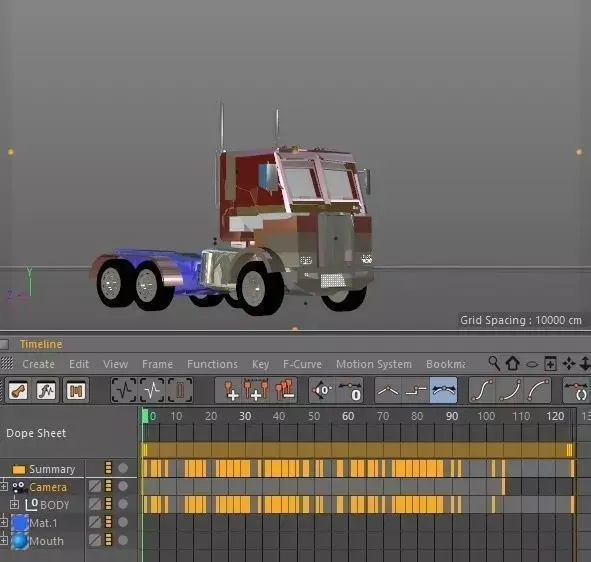Click the BODY null object icon
The image size is (591, 562).
31,505
